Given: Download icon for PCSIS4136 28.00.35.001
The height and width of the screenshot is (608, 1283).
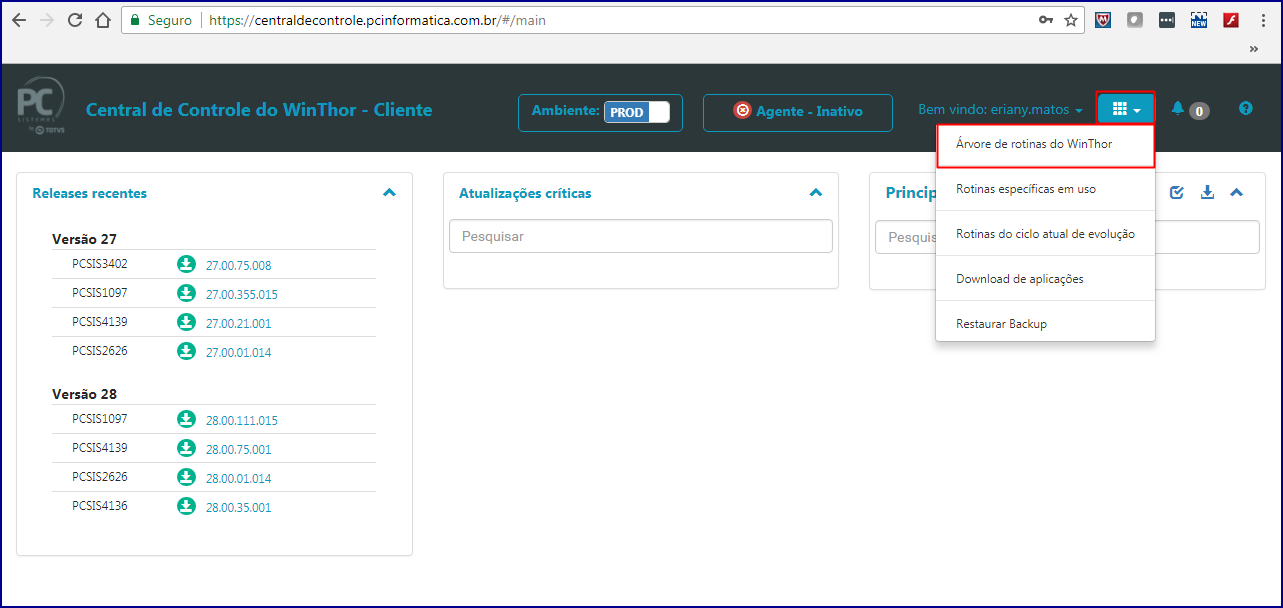Looking at the screenshot, I should click(x=185, y=506).
